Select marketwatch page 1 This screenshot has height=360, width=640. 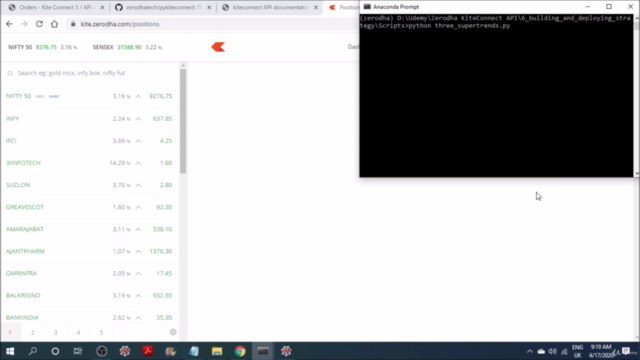10,332
